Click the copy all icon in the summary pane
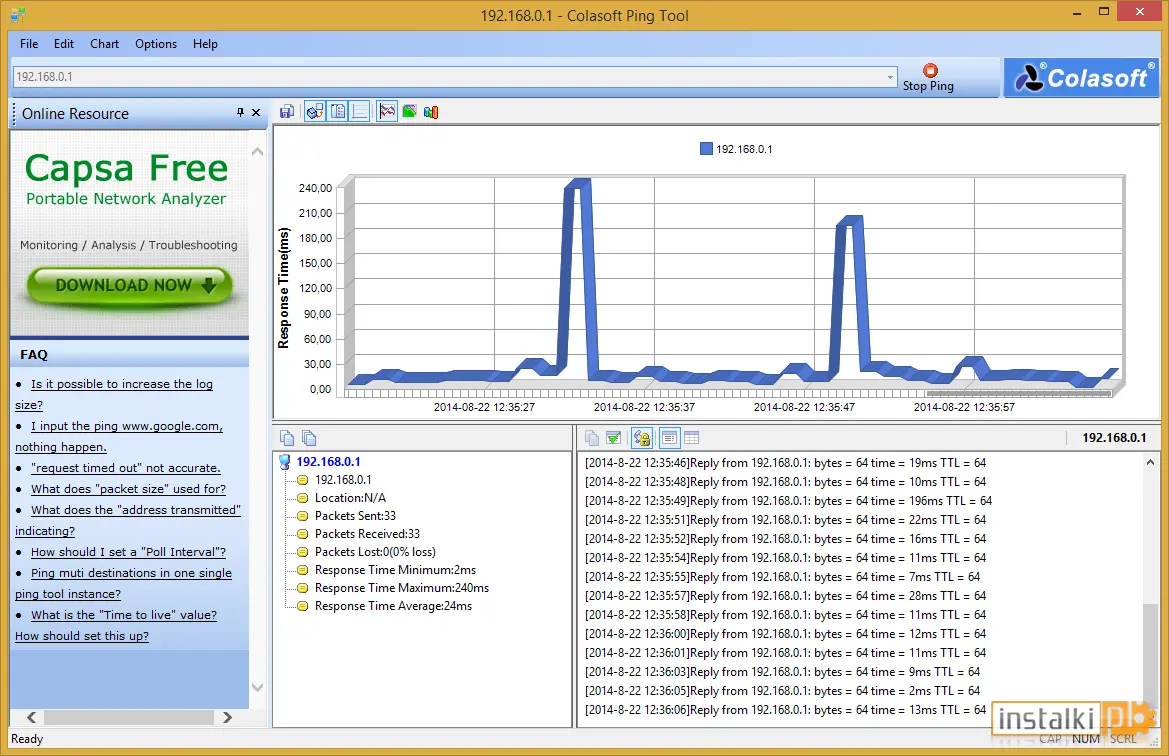The width and height of the screenshot is (1169, 756). tap(309, 438)
